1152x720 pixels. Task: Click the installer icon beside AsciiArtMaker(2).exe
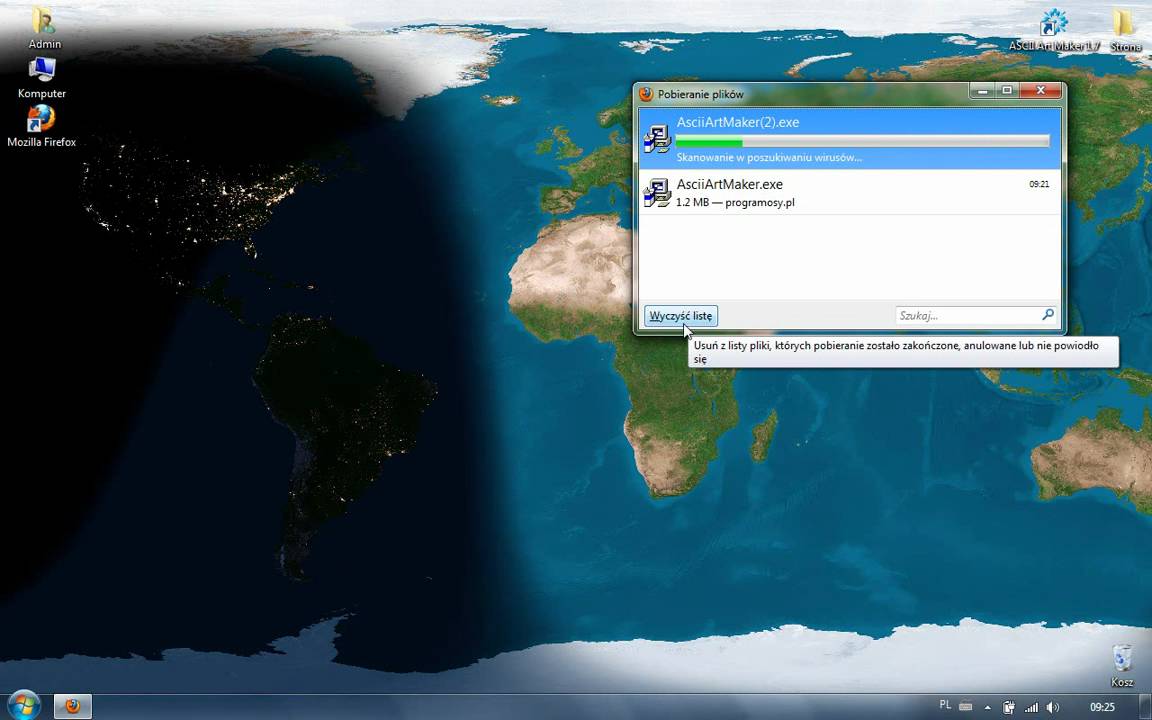[657, 138]
